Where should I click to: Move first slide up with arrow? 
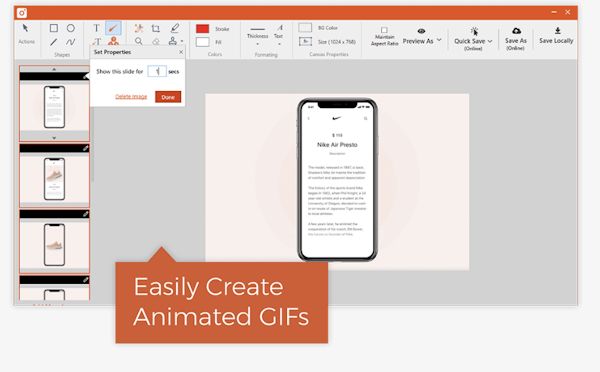pyautogui.click(x=54, y=69)
